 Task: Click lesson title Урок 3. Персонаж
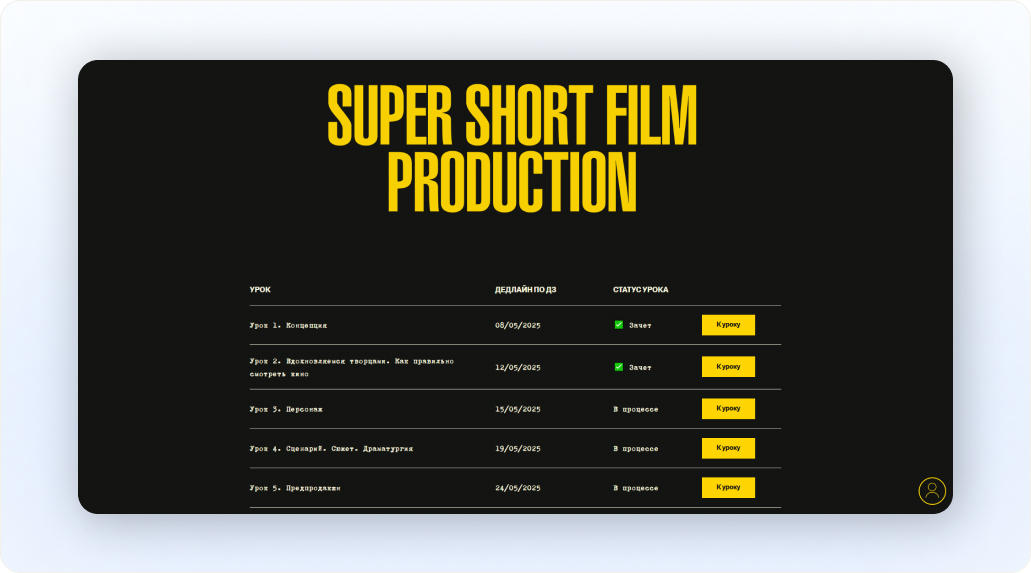coord(286,409)
